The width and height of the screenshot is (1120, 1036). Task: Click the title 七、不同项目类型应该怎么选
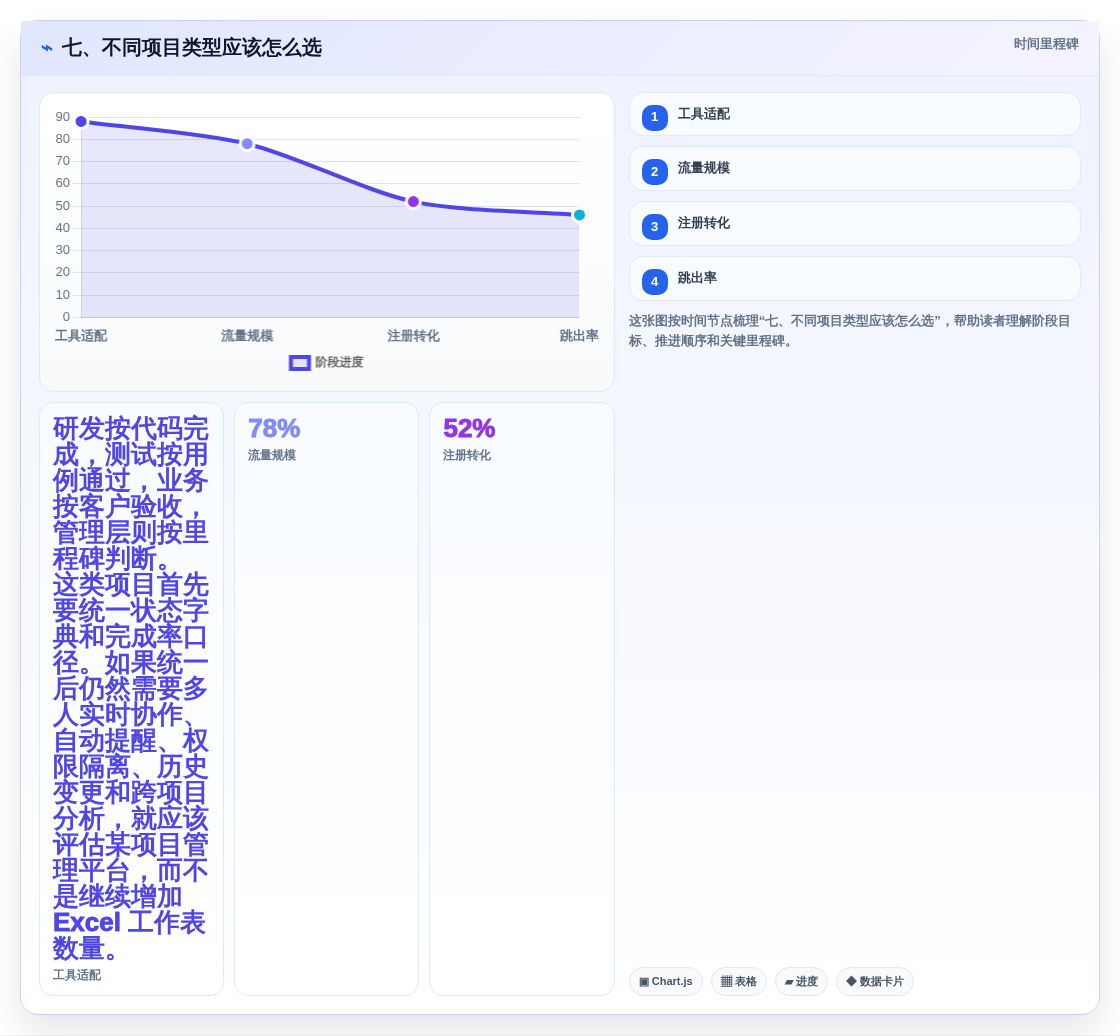[191, 48]
